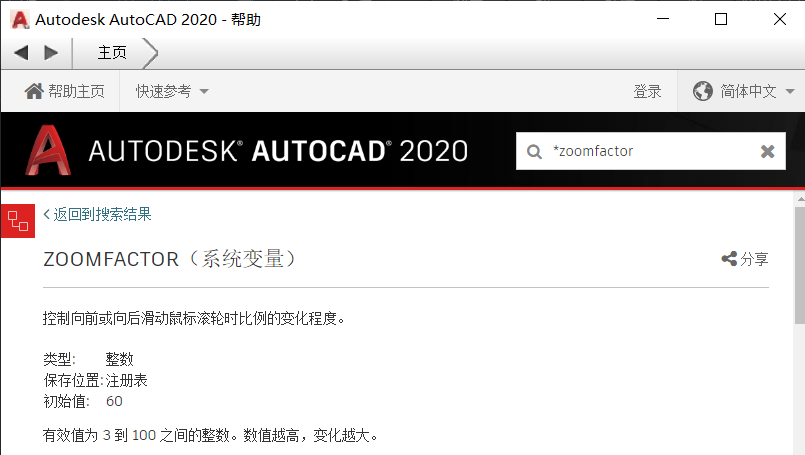Go forward with the right arrow
The width and height of the screenshot is (805, 455).
point(51,52)
